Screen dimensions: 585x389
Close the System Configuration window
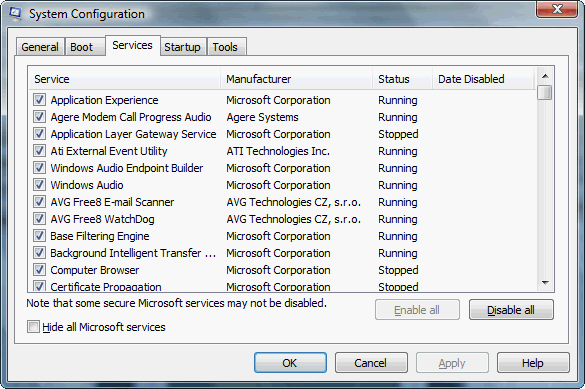click(557, 9)
